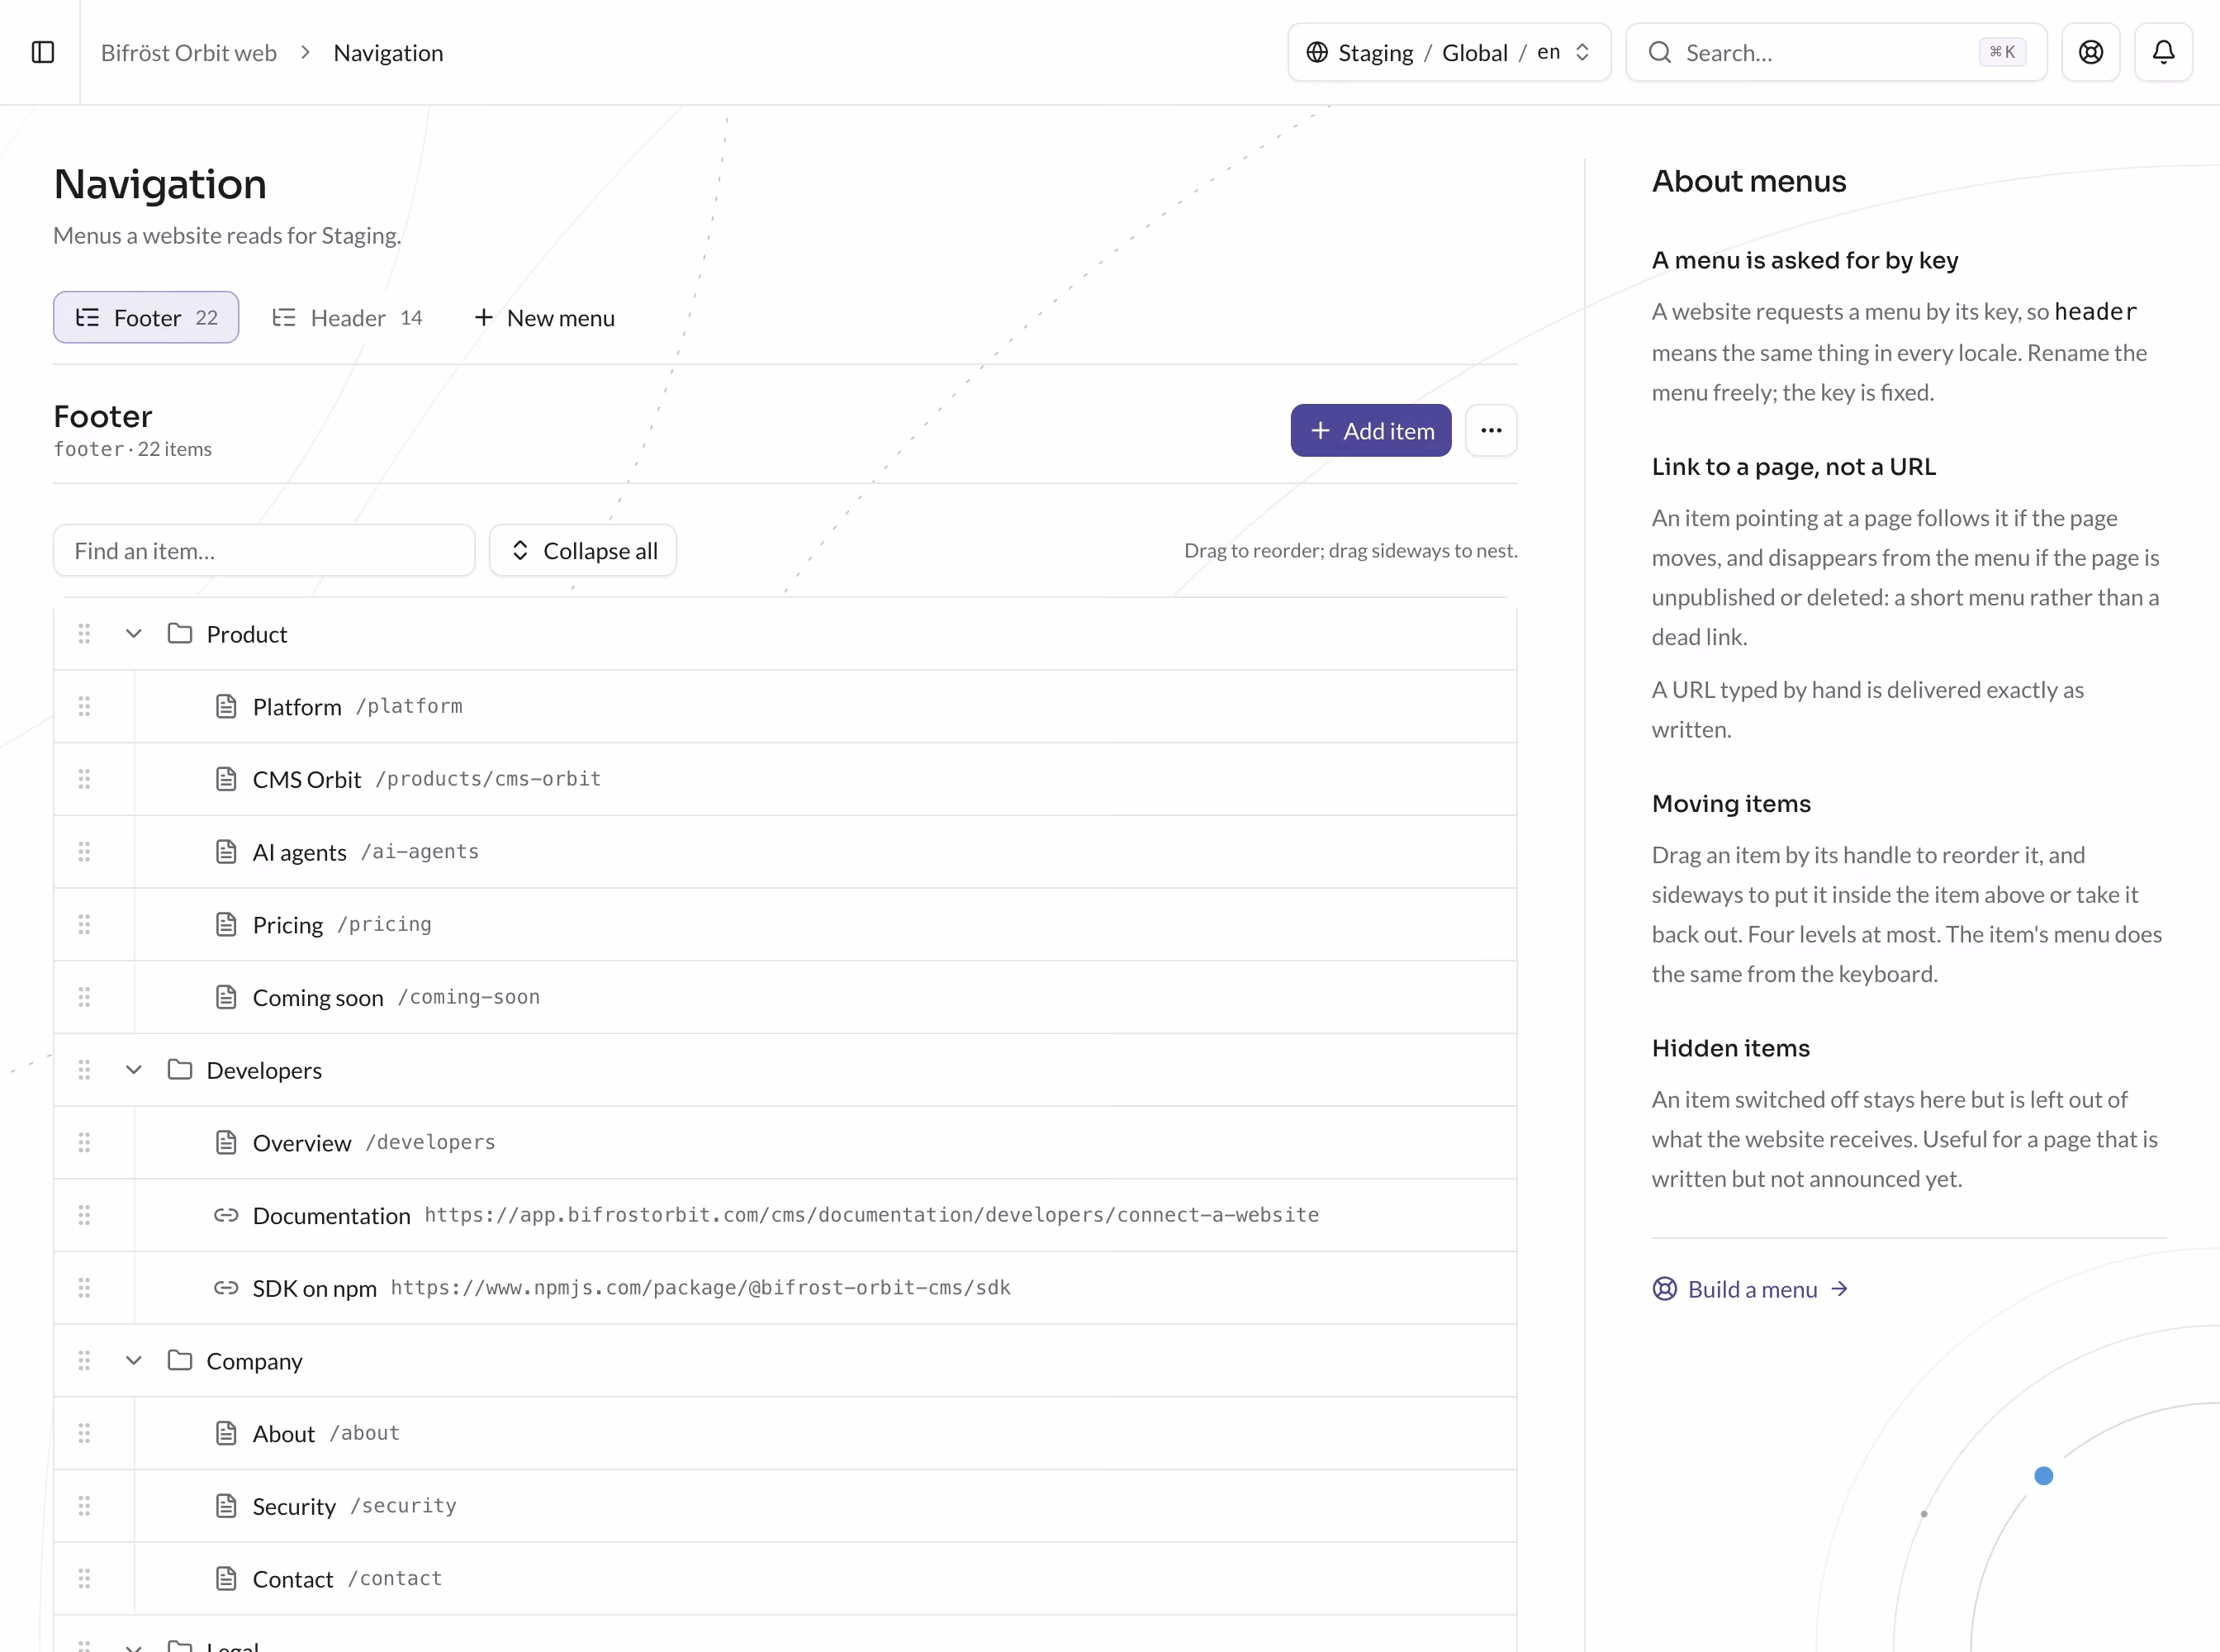Click the drag handle for Security row

(x=84, y=1506)
